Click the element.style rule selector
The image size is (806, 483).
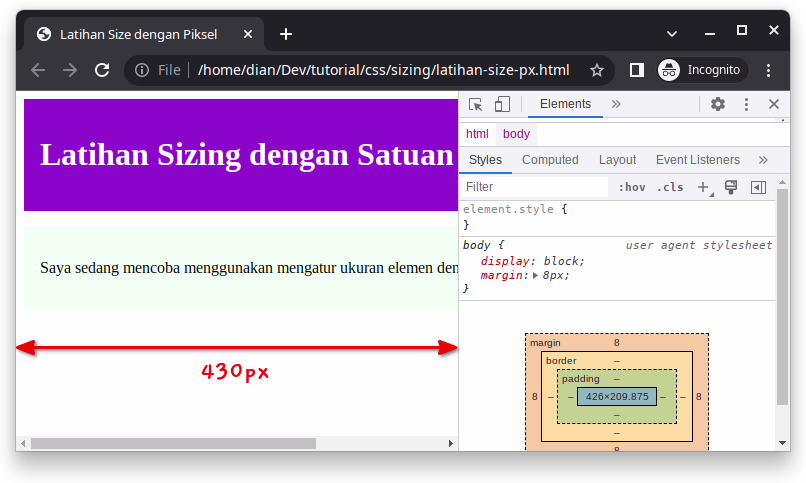click(x=508, y=209)
